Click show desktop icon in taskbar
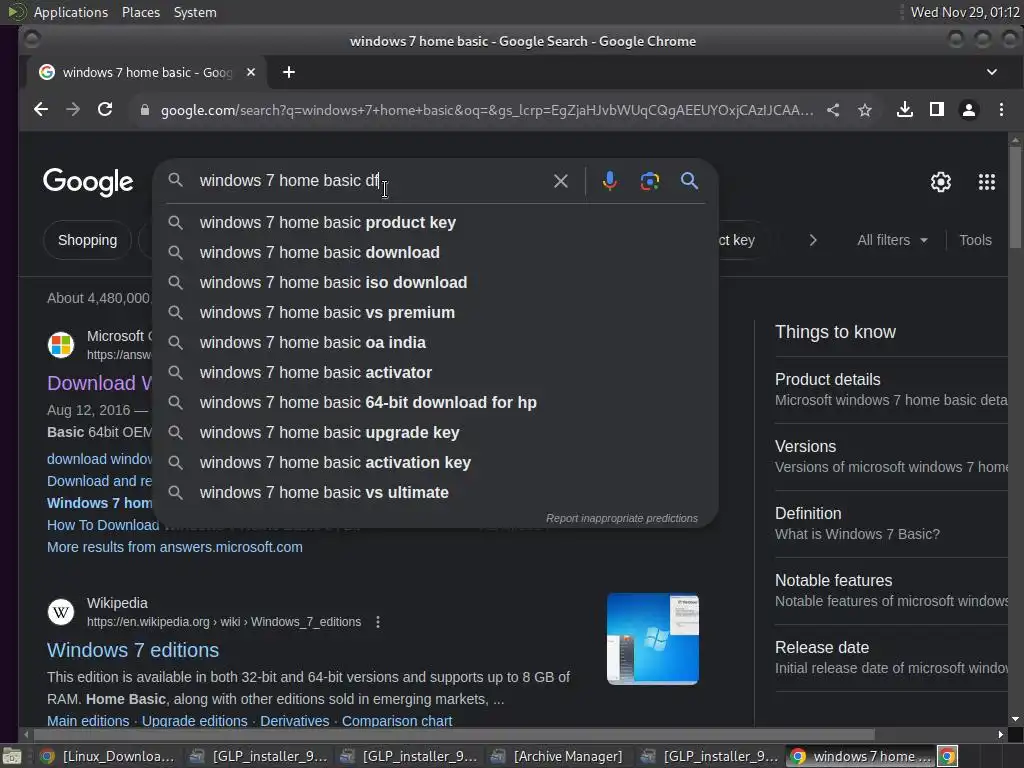This screenshot has width=1024, height=768. point(12,756)
